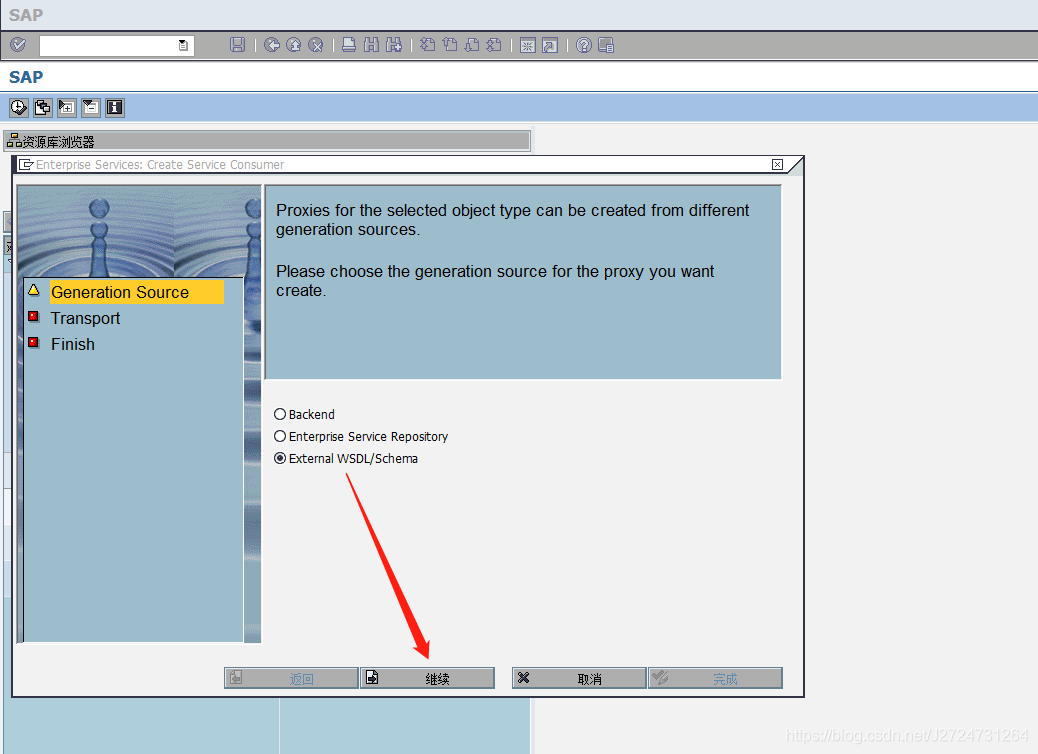Click the Previous Page icon

pos(450,45)
